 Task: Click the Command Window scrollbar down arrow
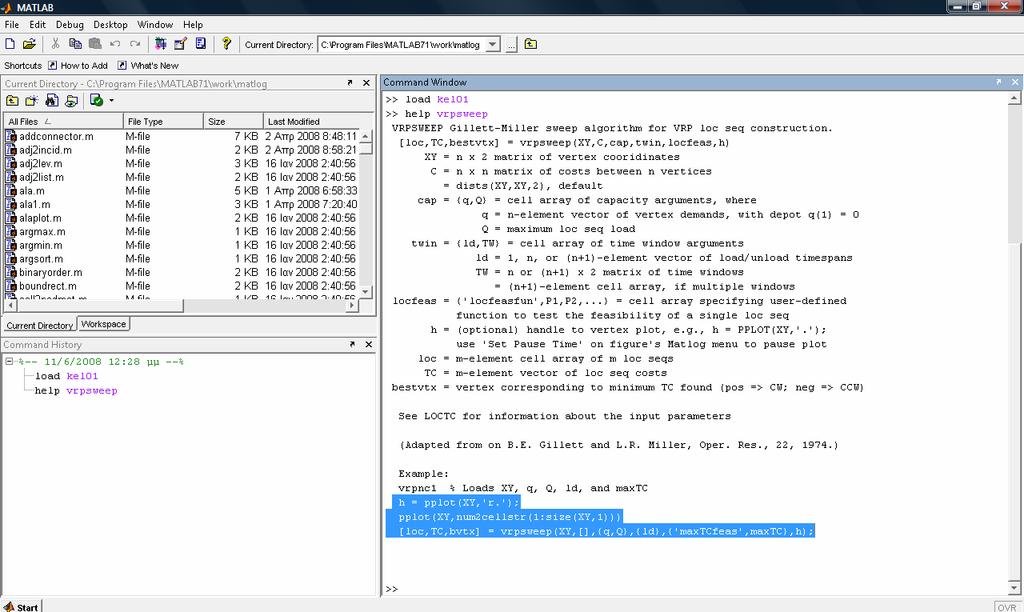1014,587
